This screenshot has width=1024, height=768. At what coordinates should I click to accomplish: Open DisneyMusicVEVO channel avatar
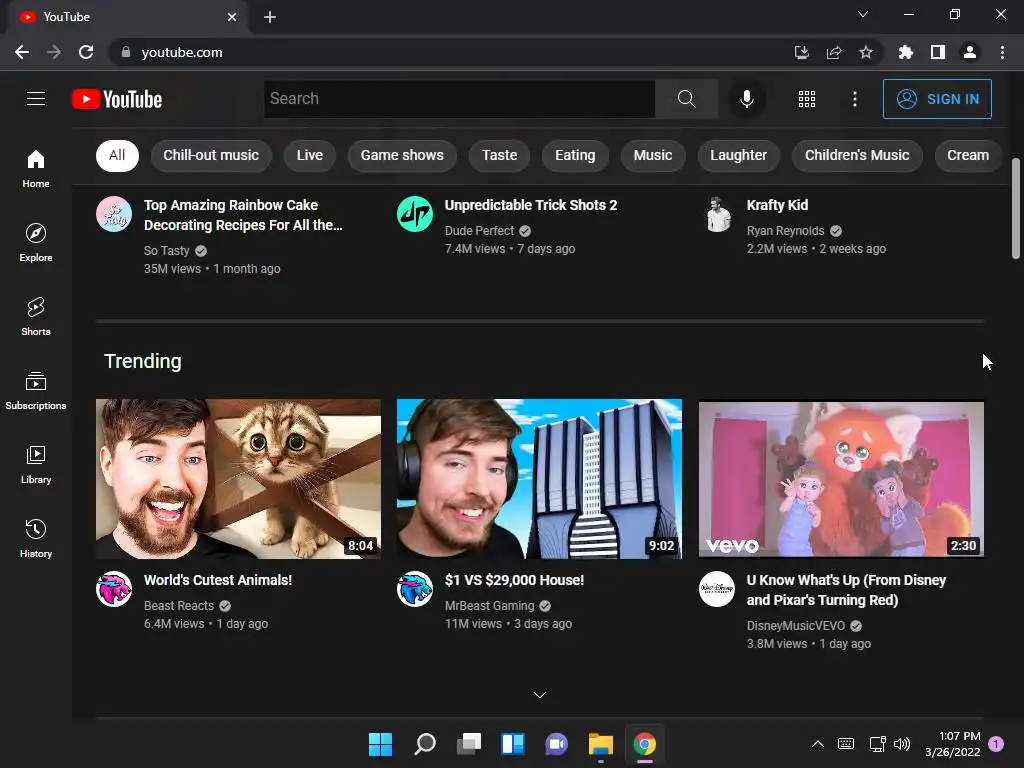click(717, 589)
